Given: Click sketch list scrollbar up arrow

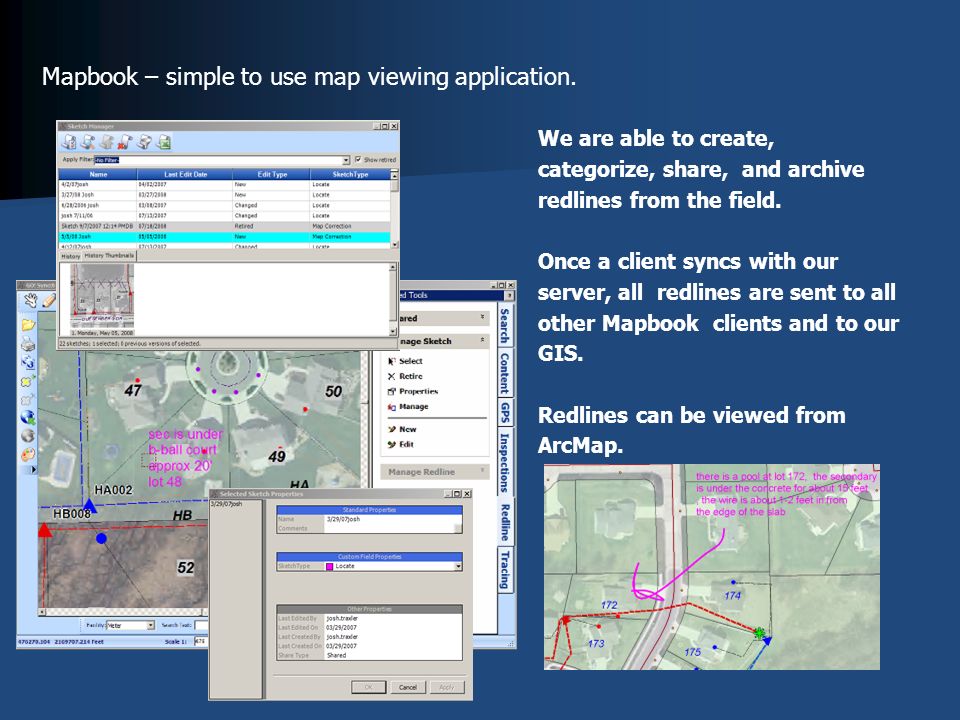Looking at the screenshot, I should click(x=394, y=174).
